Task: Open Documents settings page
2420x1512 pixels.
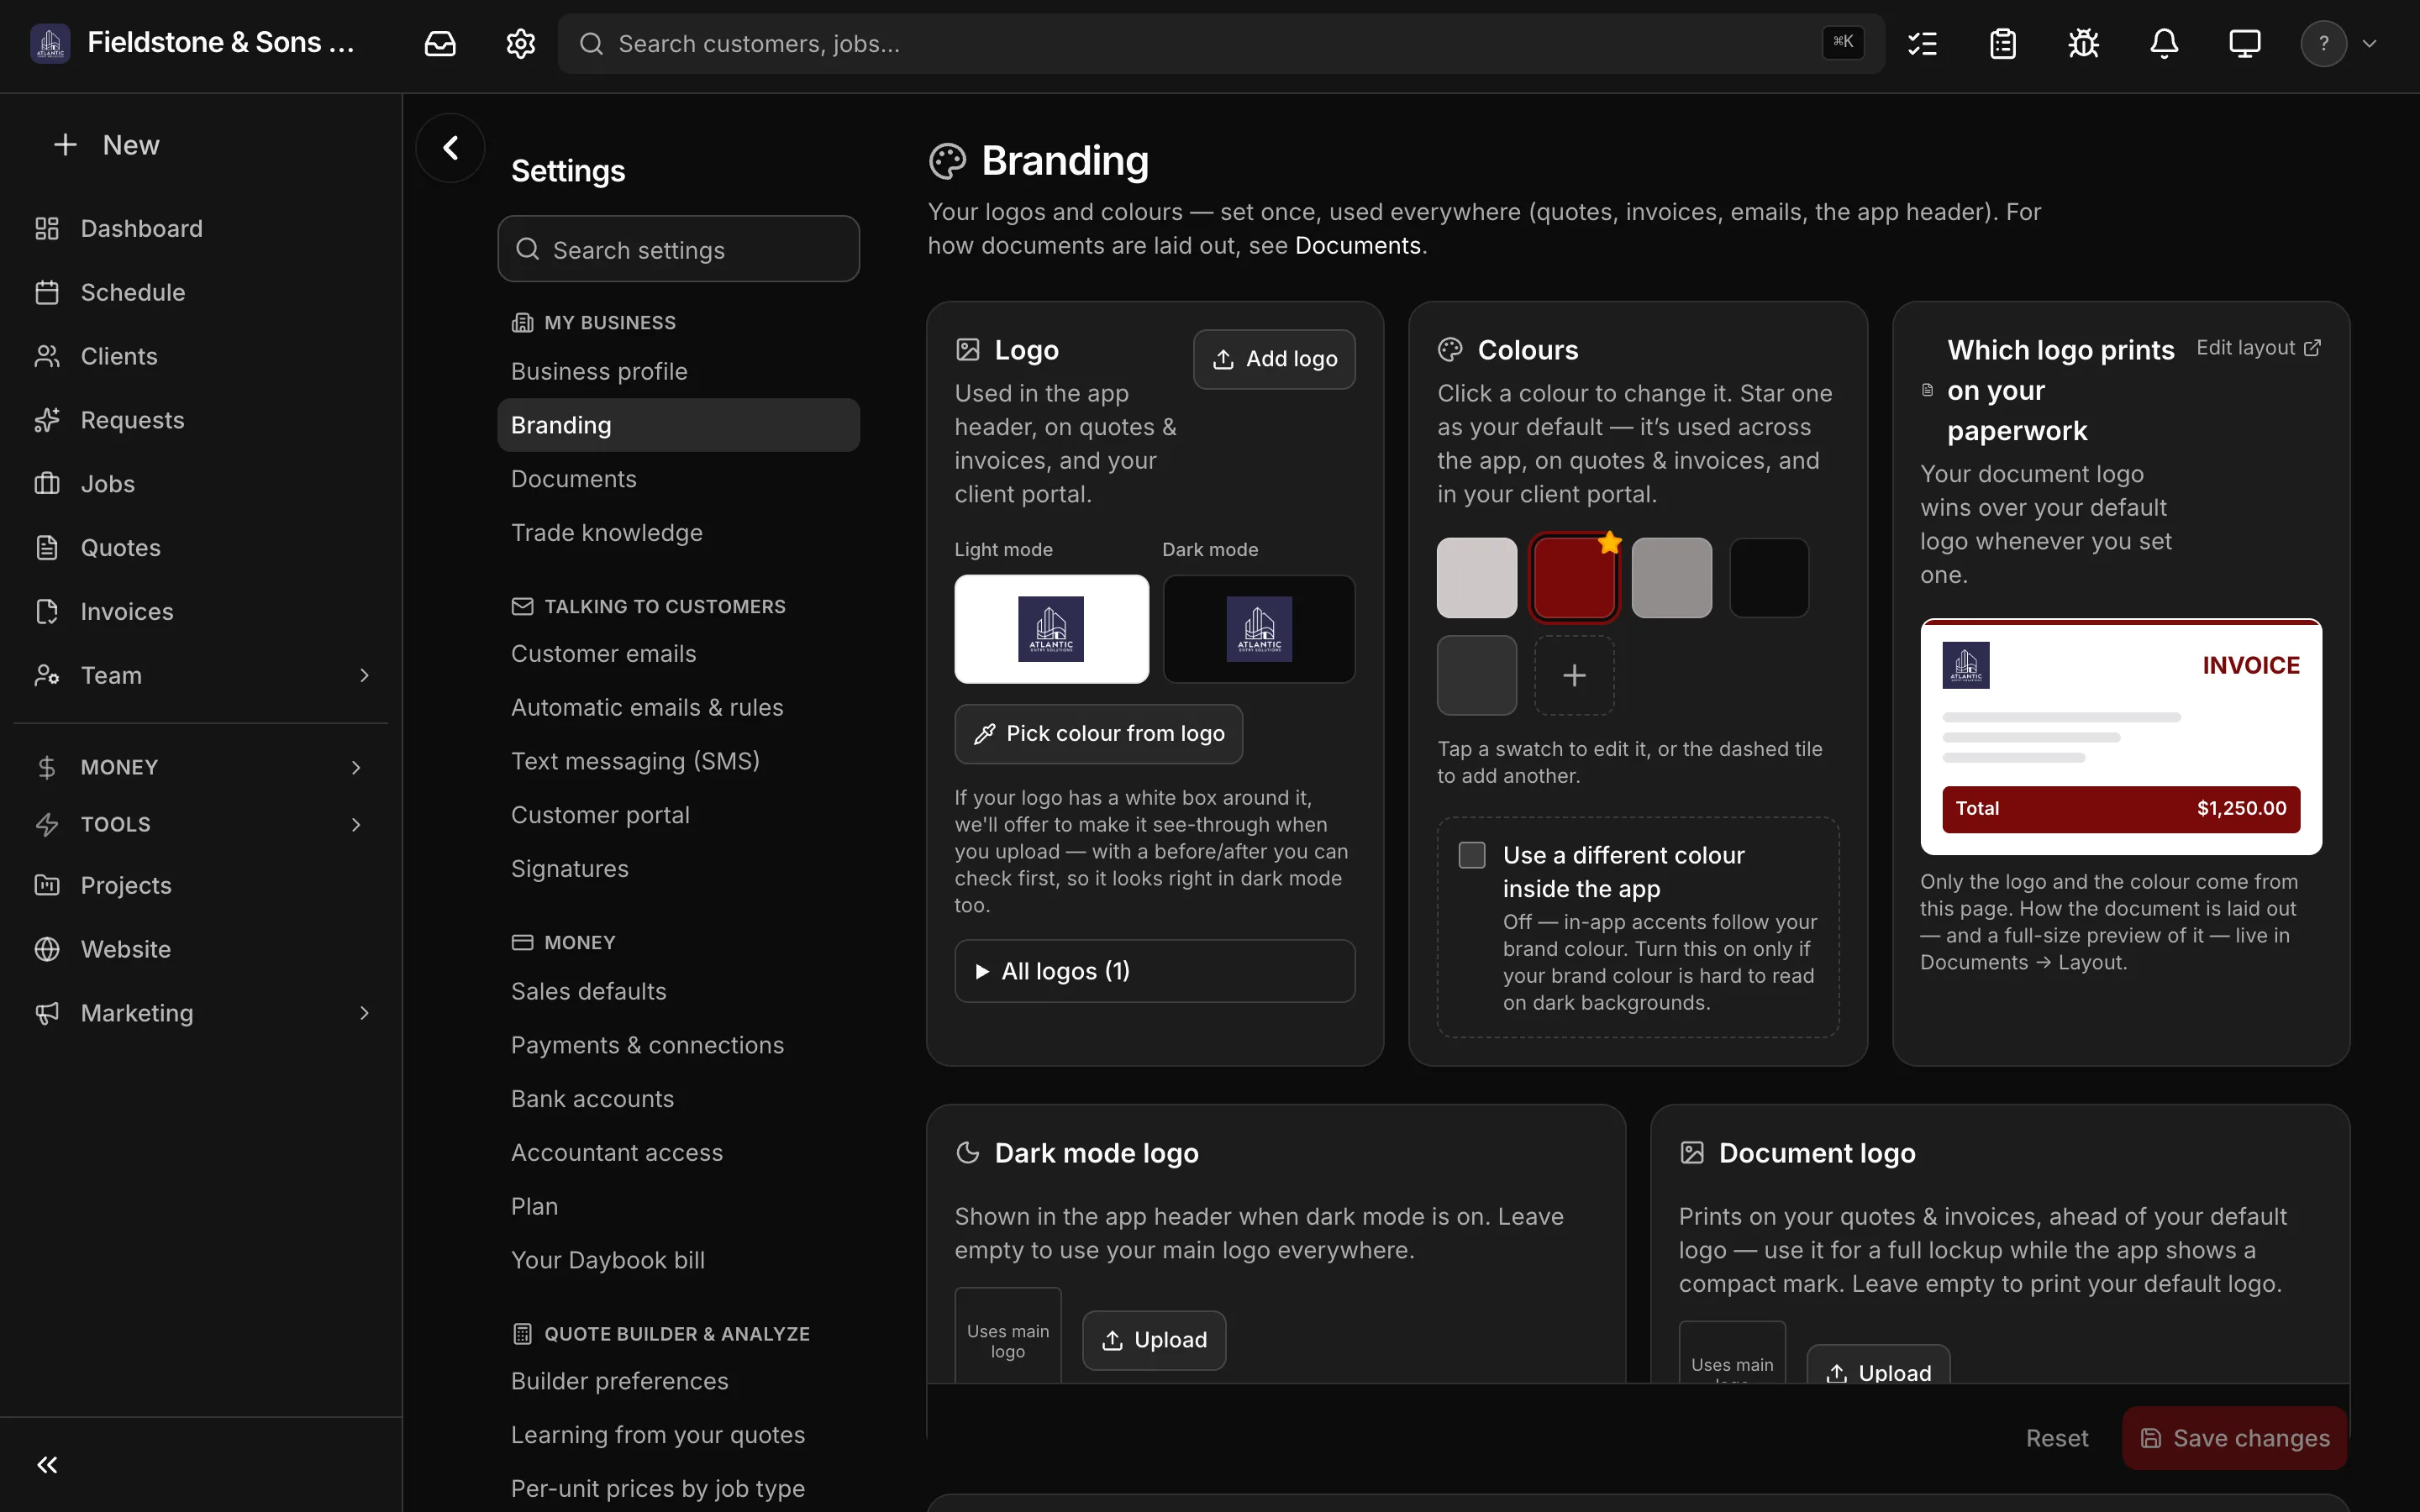Action: coord(678,479)
